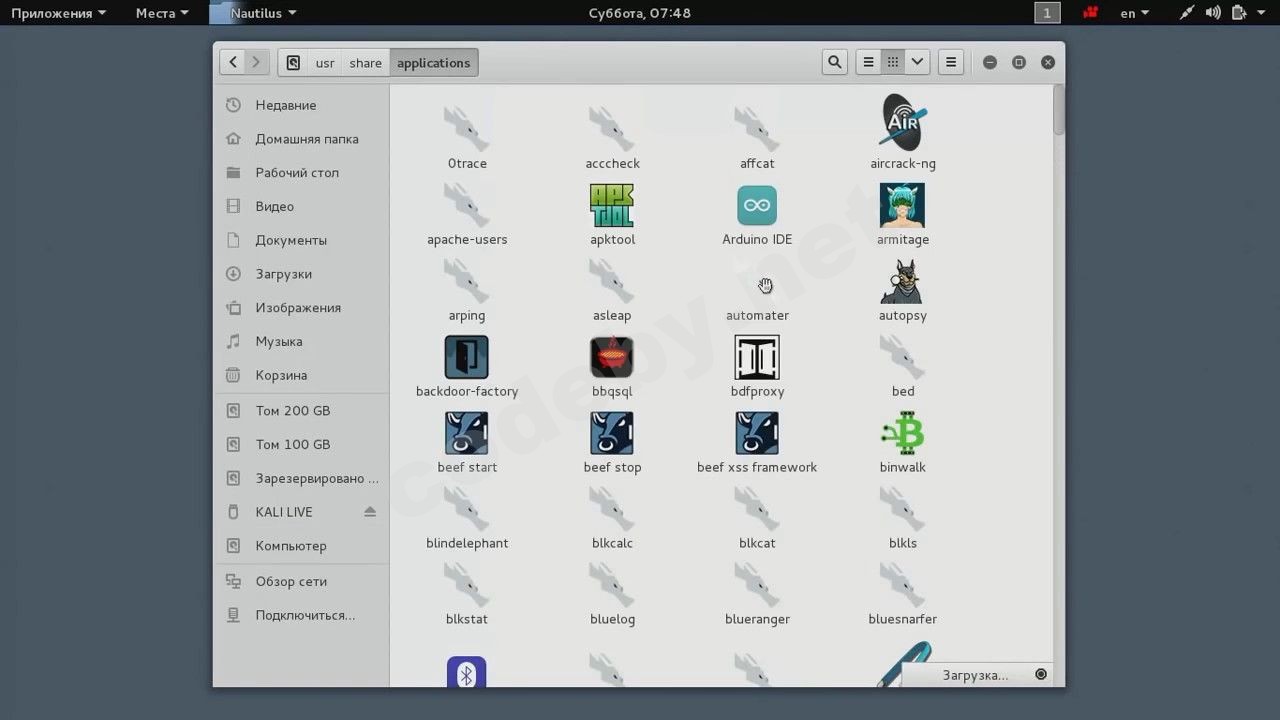1280x720 pixels.
Task: Select the binwalk icon
Action: (x=902, y=434)
